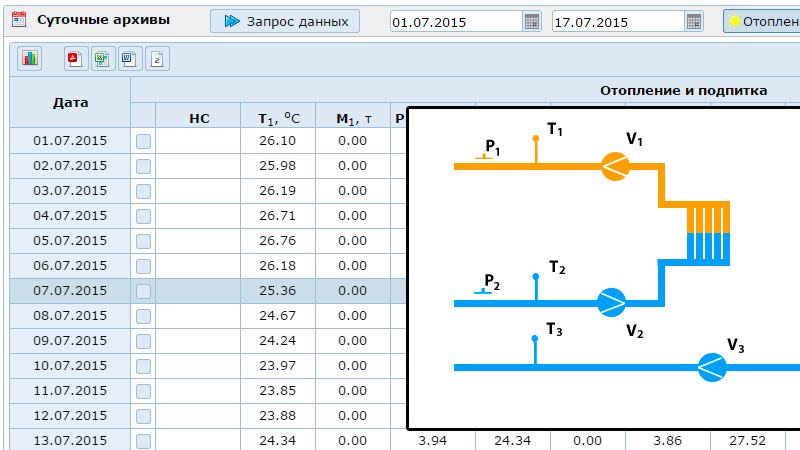Export the archive to Excel
This screenshot has width=800, height=450.
pos(102,59)
